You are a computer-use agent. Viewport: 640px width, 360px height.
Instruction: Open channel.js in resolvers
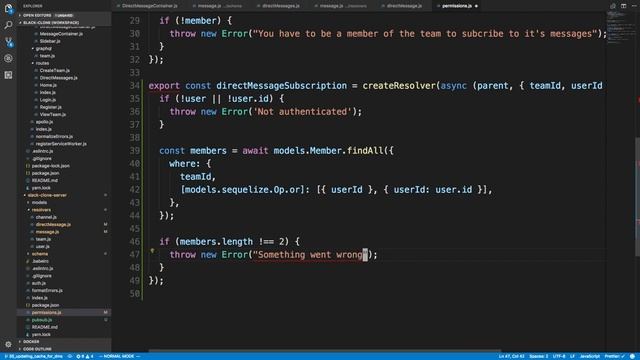click(46, 217)
